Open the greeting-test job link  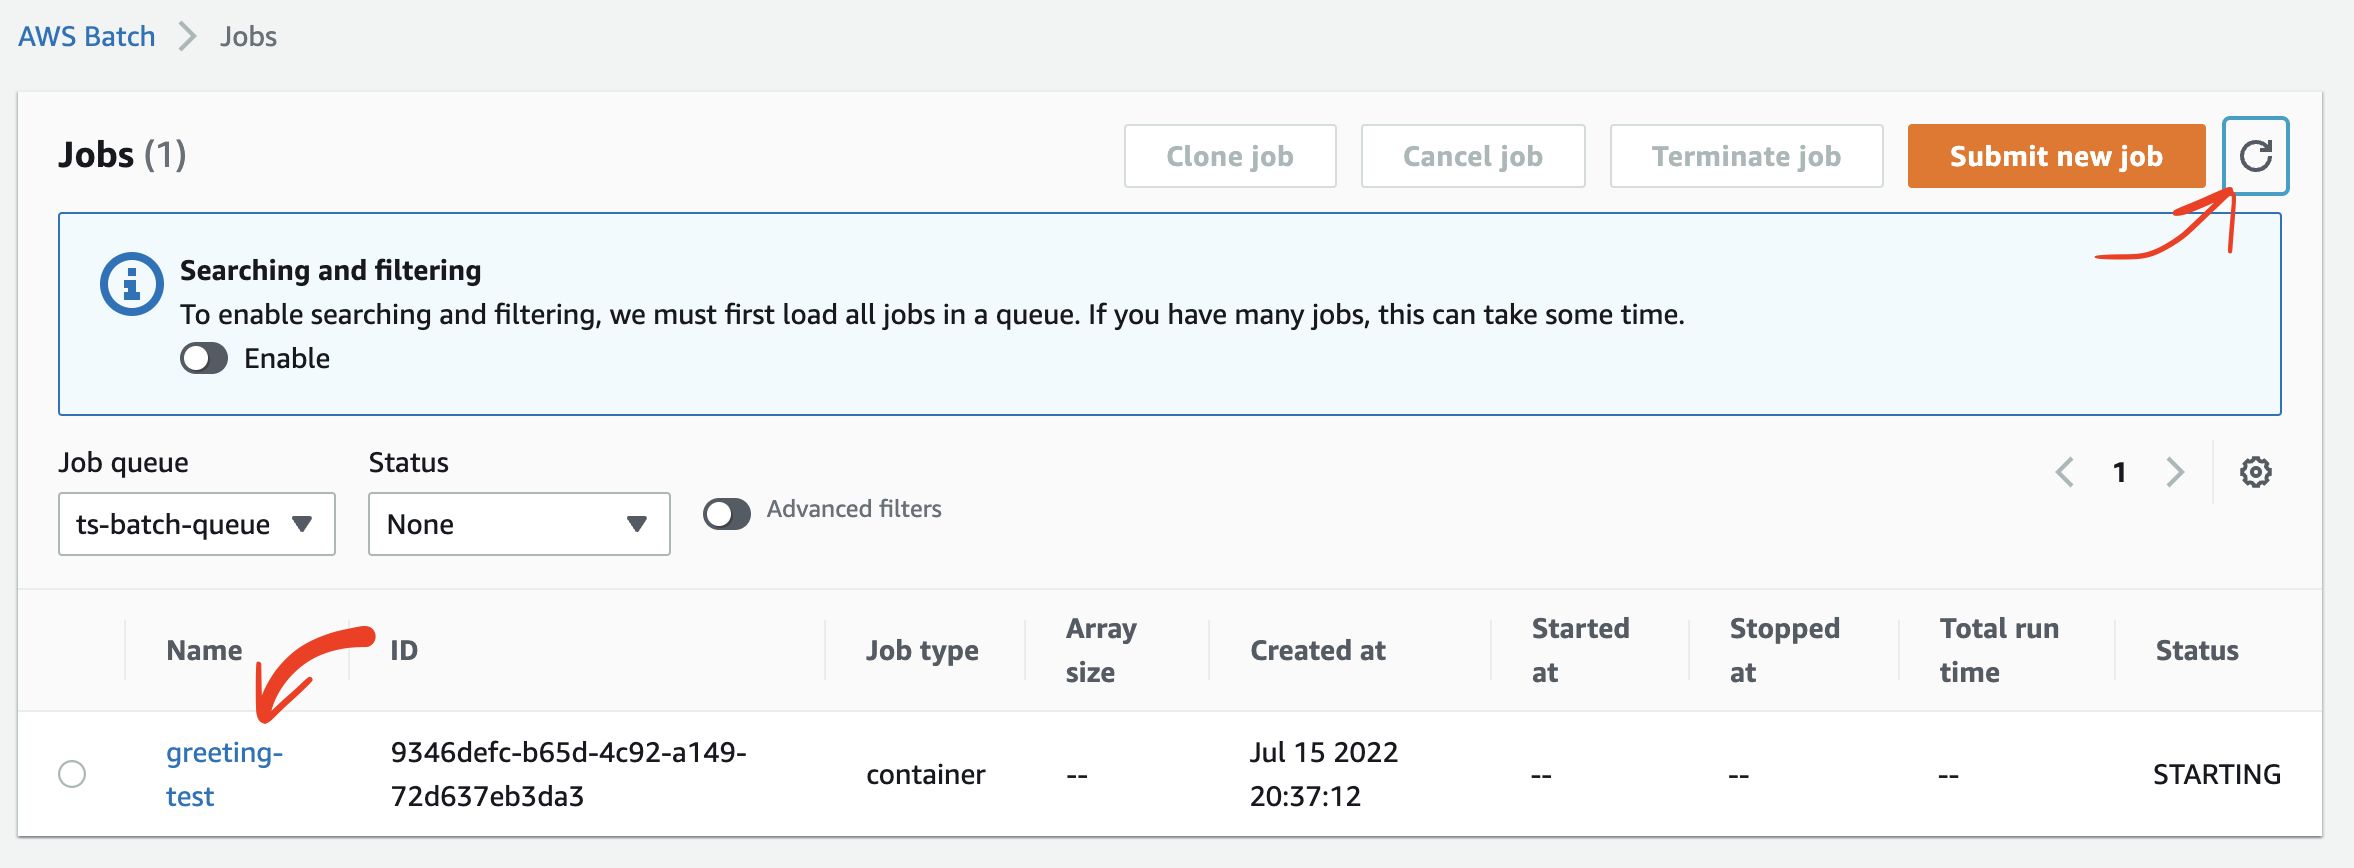(224, 774)
